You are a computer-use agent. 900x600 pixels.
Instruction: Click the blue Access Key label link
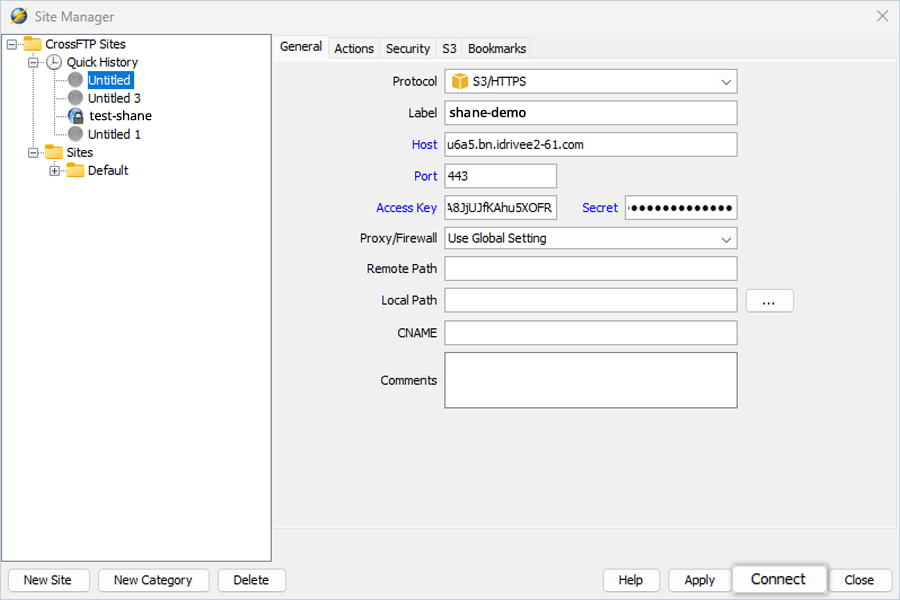pyautogui.click(x=406, y=208)
